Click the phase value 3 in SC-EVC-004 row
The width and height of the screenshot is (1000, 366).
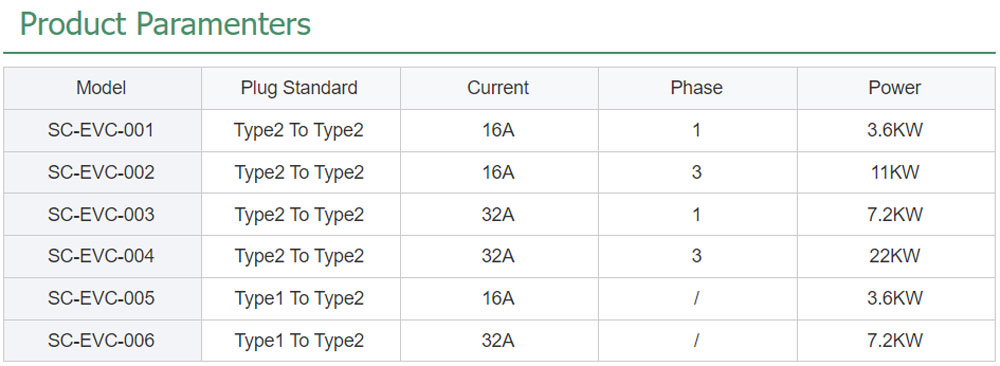[x=696, y=256]
